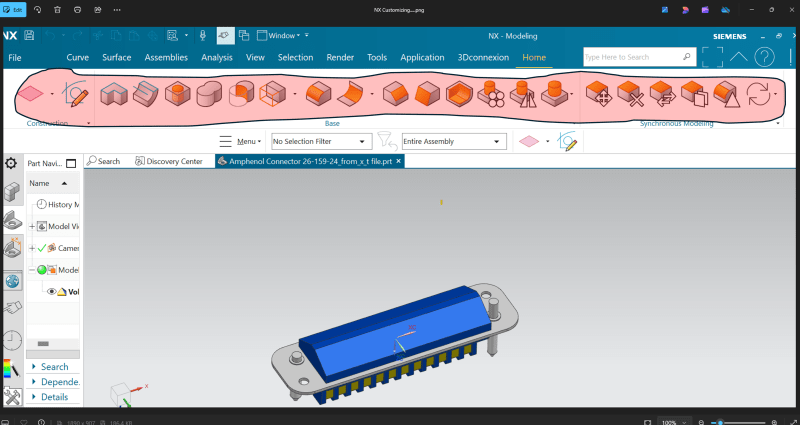Select the Unite tool in Base group
800x425 pixels.
point(209,94)
